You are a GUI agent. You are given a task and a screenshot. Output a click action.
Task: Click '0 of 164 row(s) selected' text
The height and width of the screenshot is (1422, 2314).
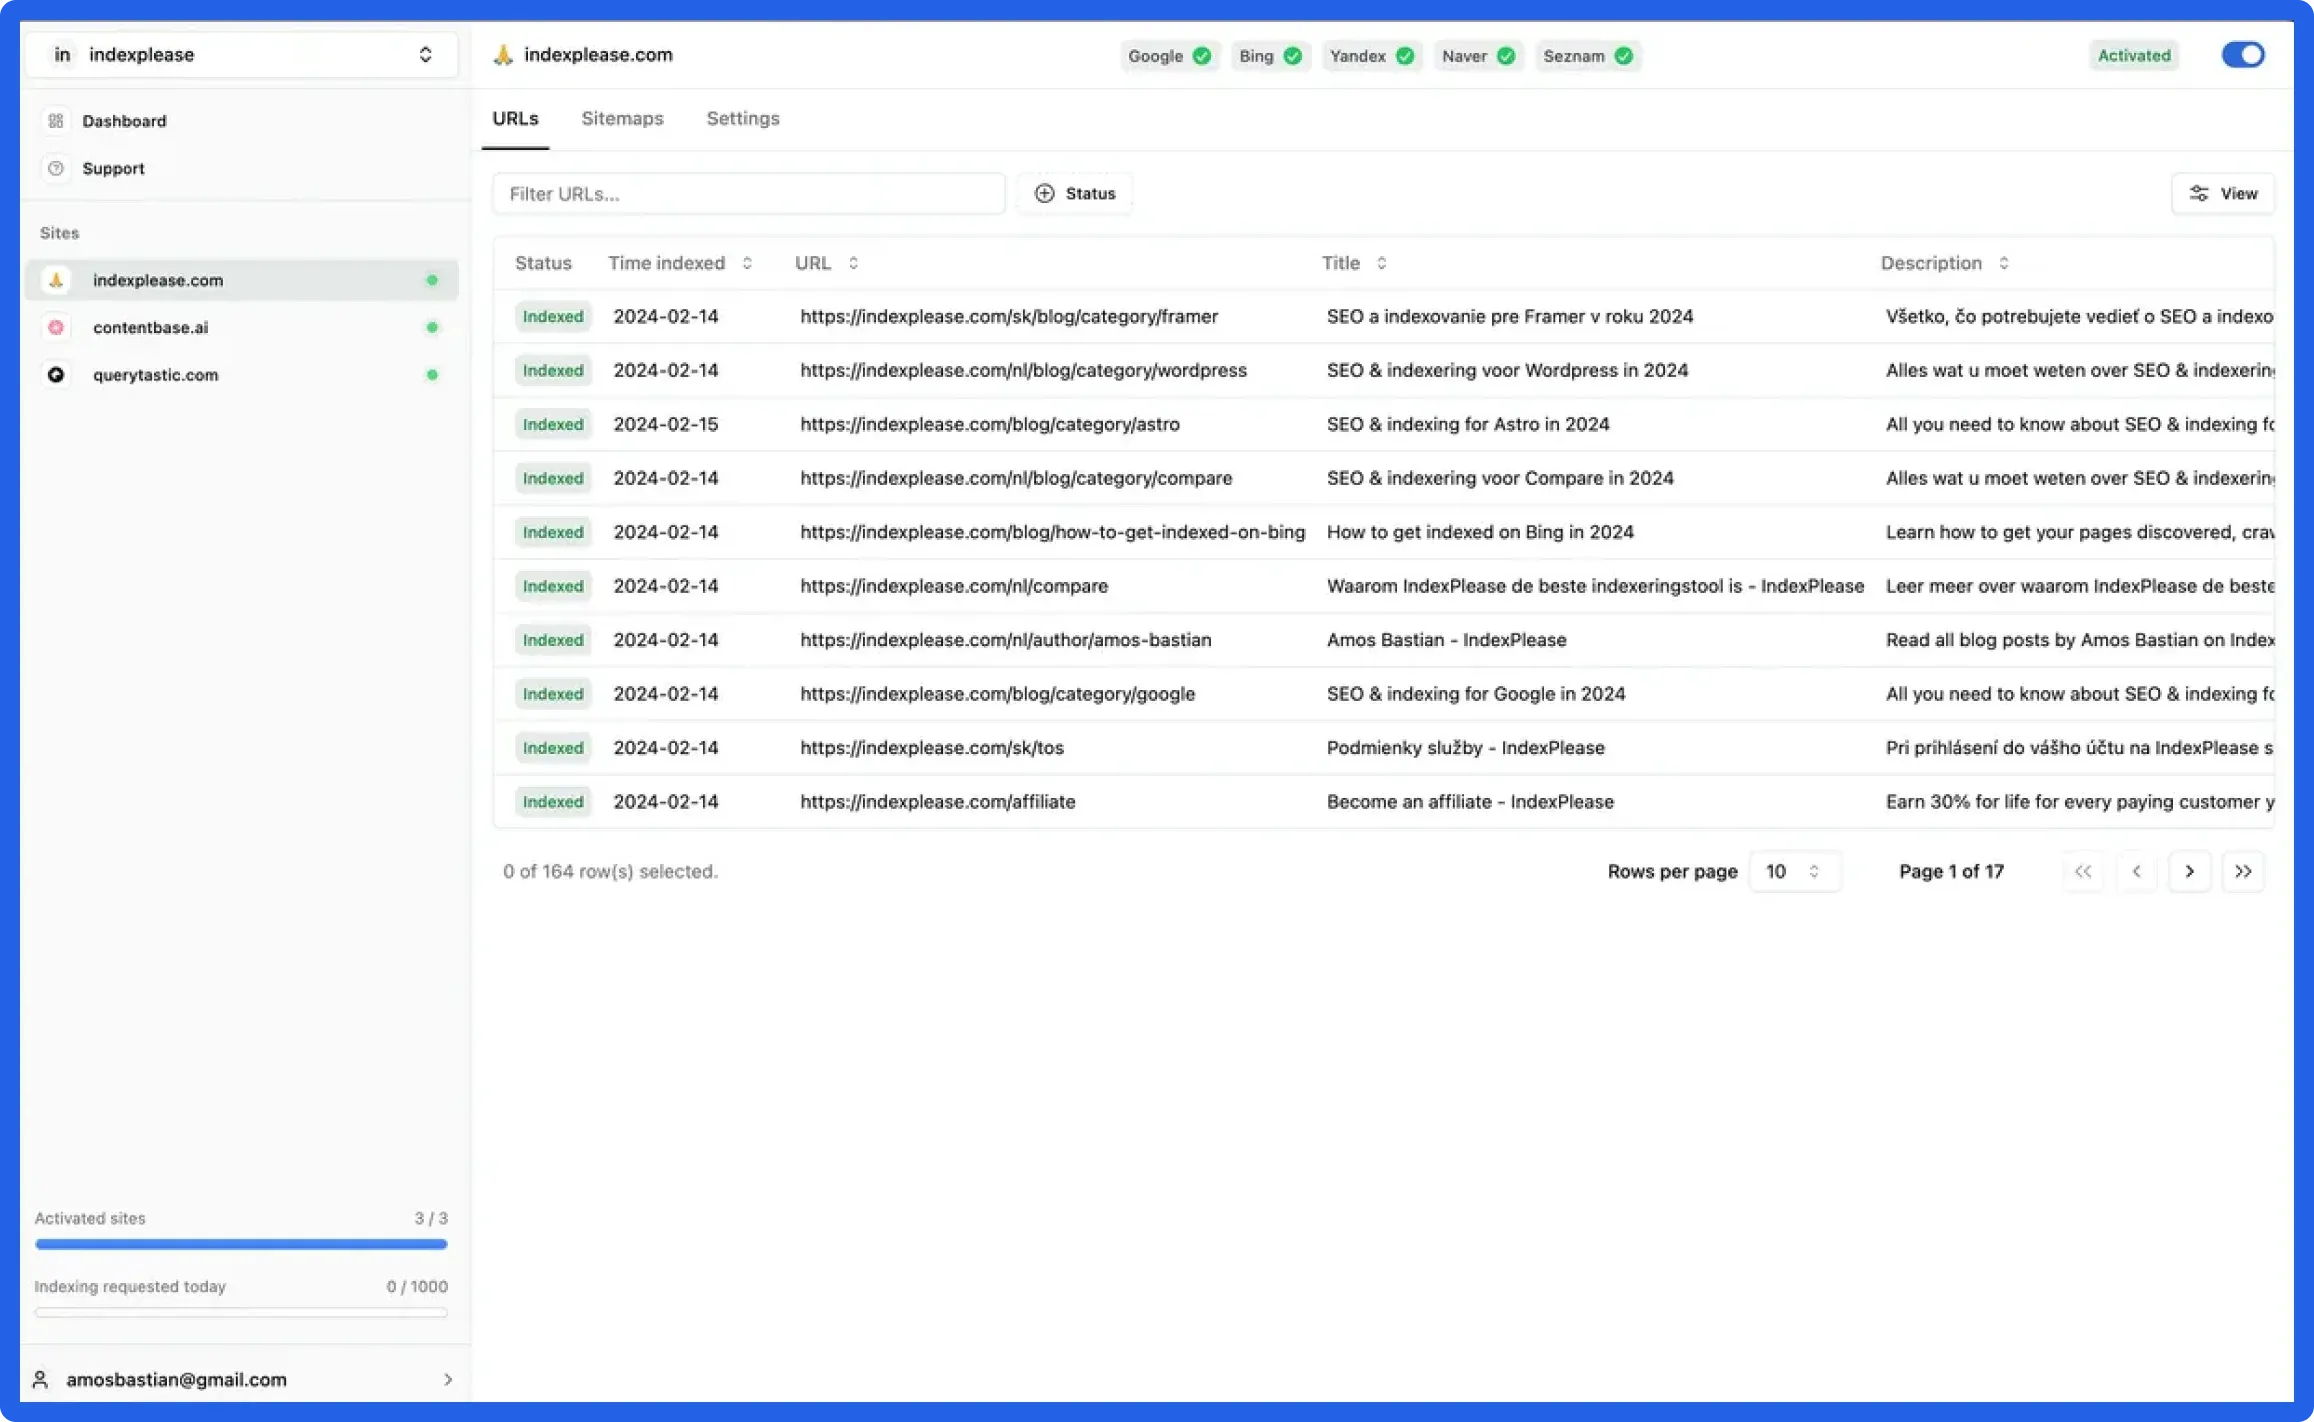coord(610,871)
